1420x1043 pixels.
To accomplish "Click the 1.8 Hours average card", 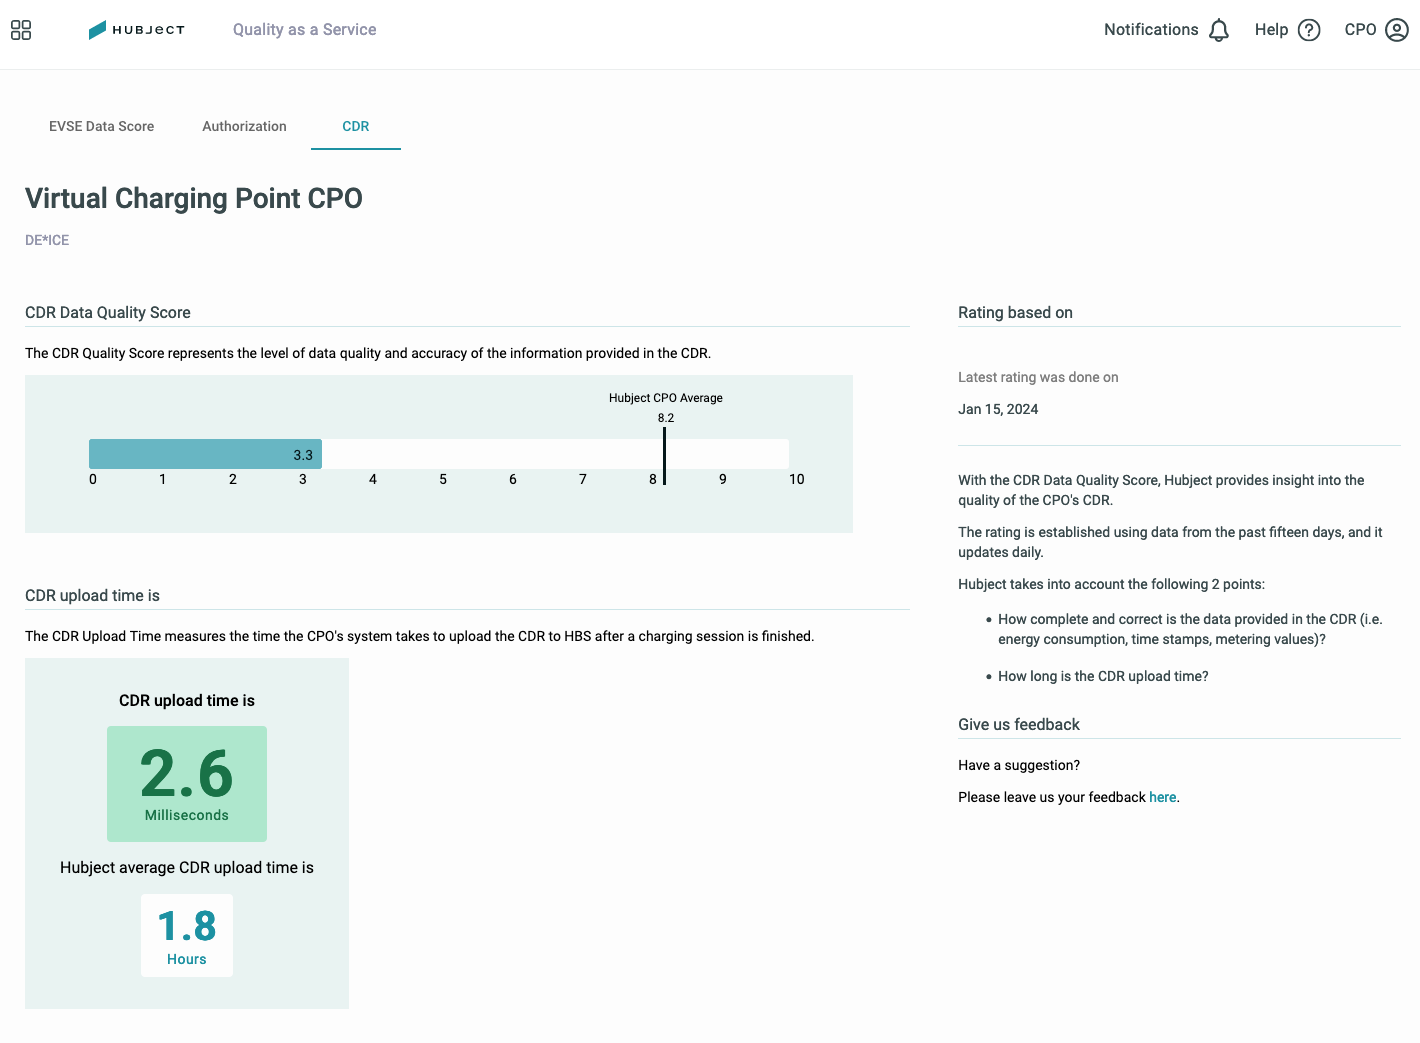I will [187, 935].
